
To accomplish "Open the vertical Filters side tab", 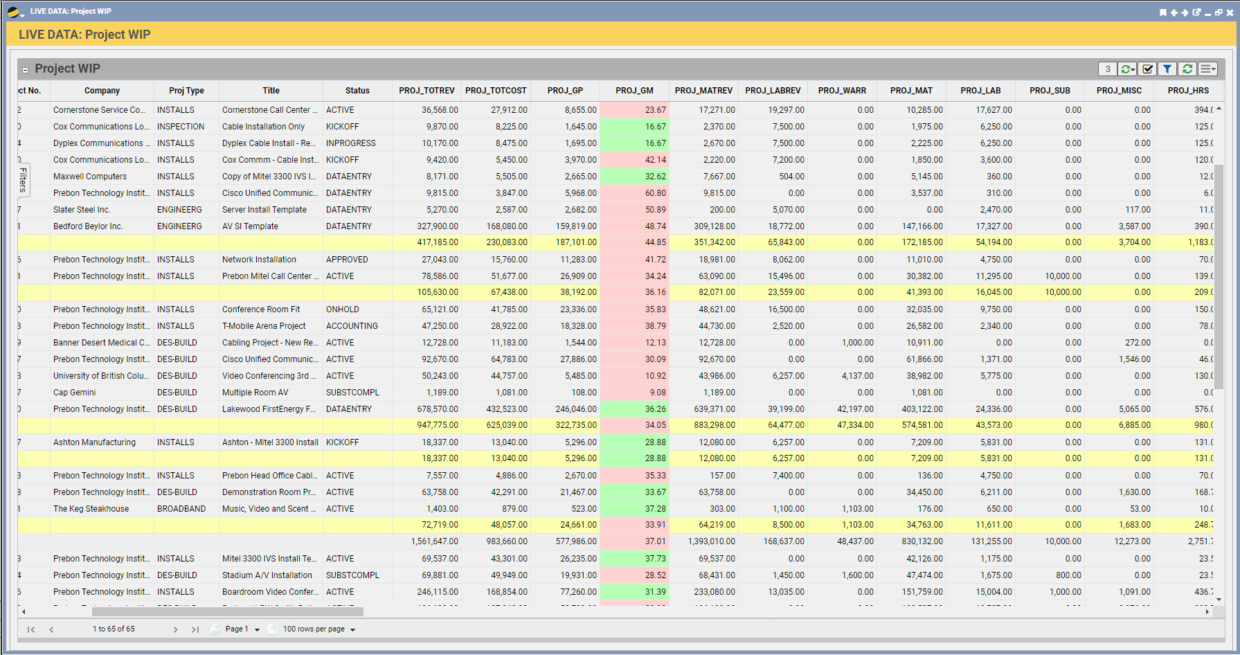I will click(x=23, y=182).
